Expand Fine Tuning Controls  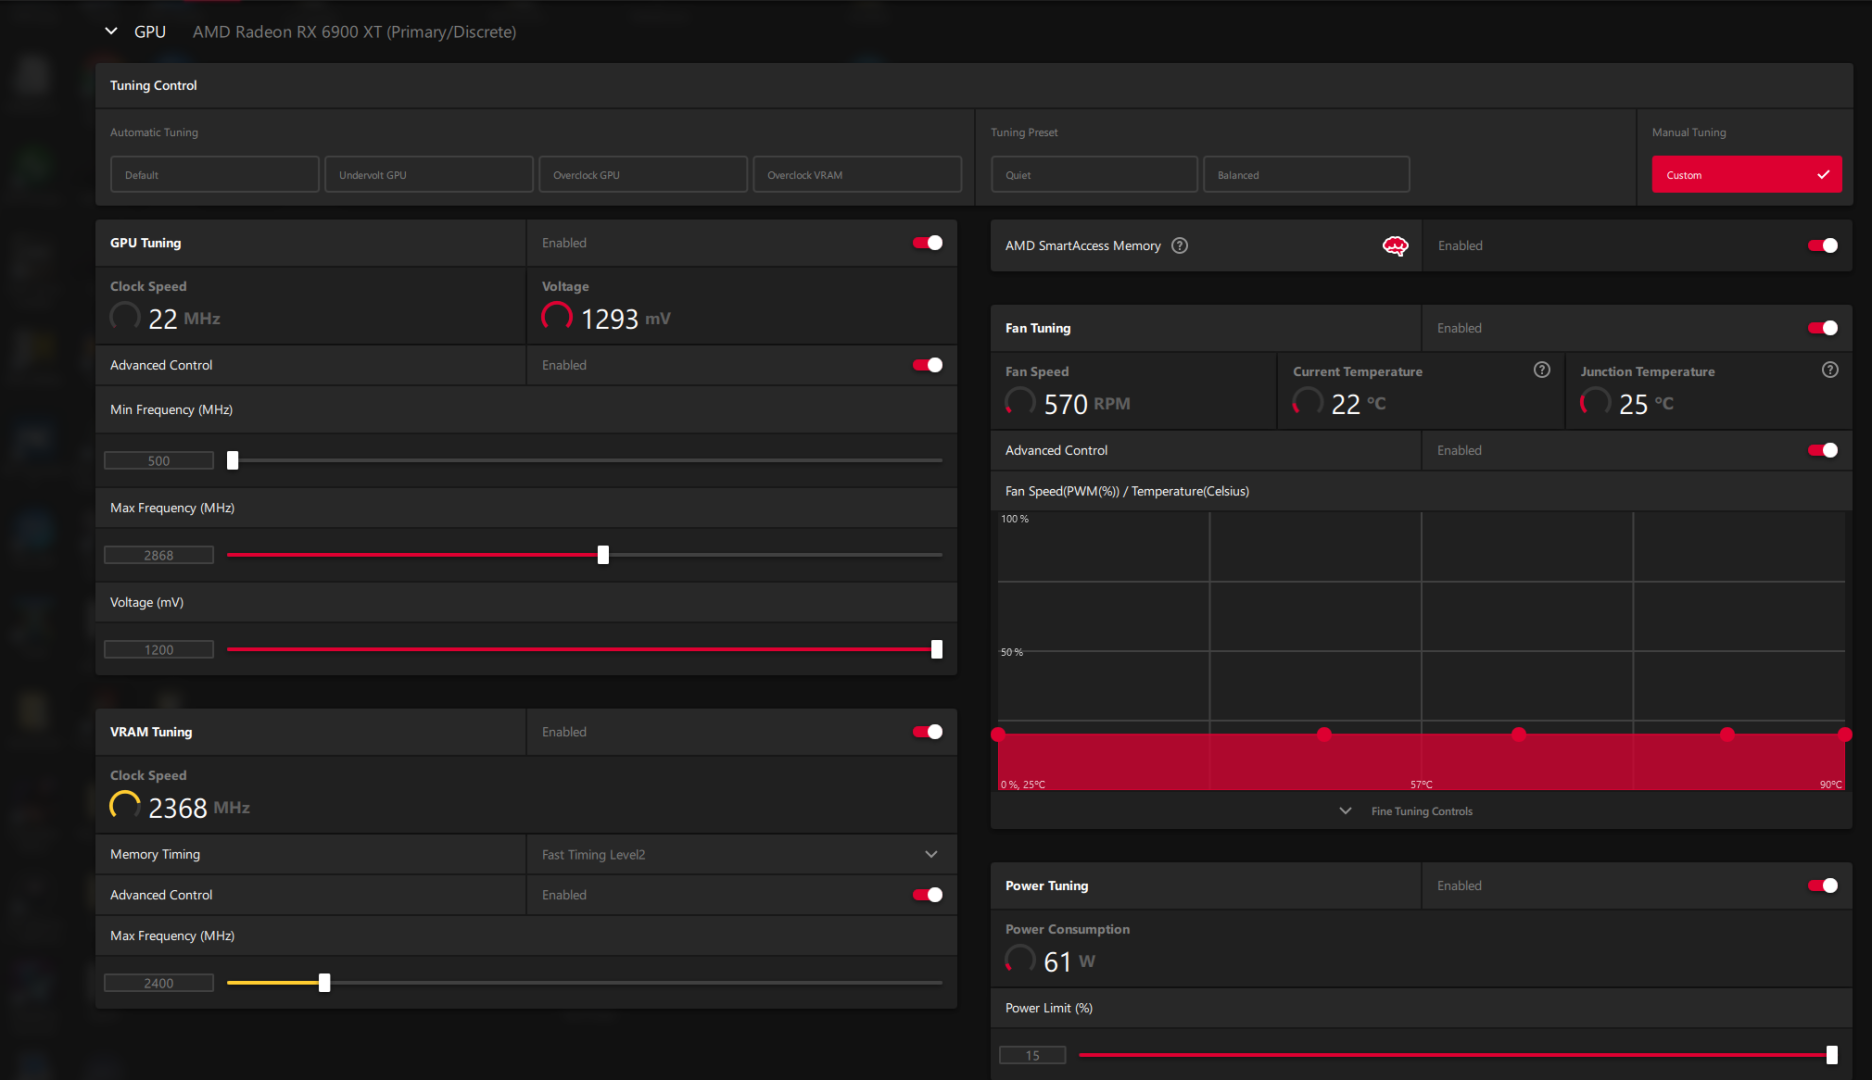pyautogui.click(x=1408, y=811)
